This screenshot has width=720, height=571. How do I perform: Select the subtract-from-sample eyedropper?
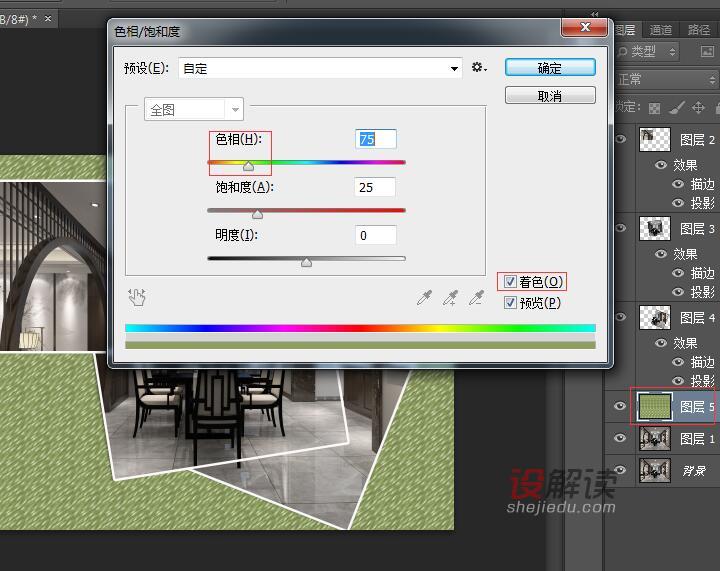pos(477,297)
